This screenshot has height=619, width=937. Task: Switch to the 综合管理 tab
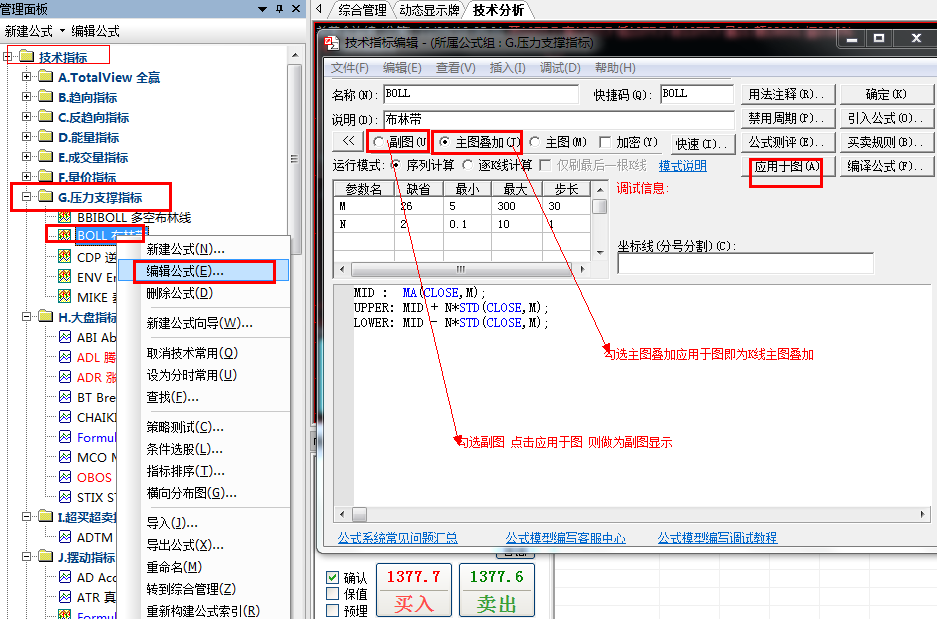tap(363, 10)
